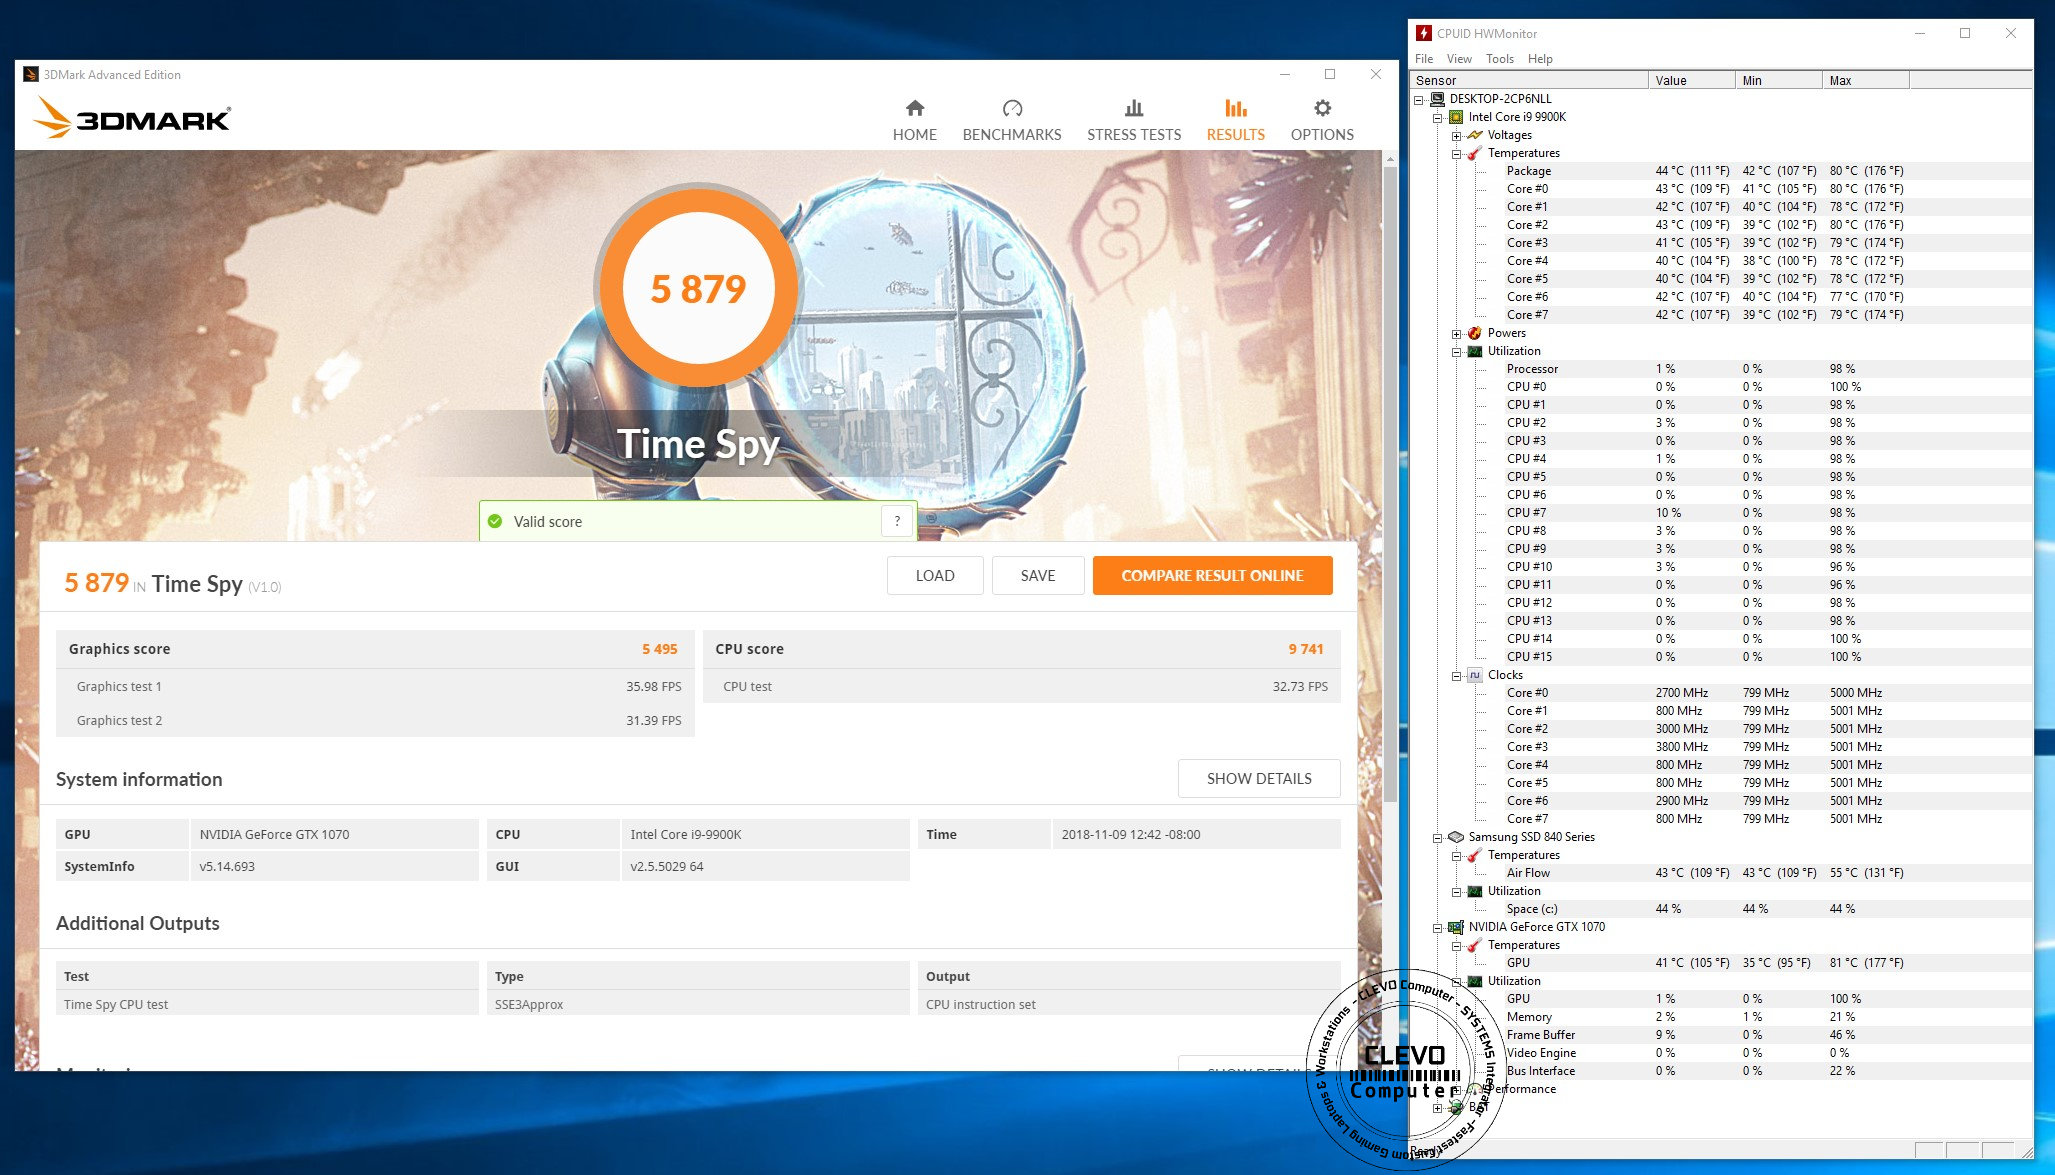Click the DESKTOP-2CP6NLL computer icon
The height and width of the screenshot is (1175, 2055).
(x=1437, y=99)
